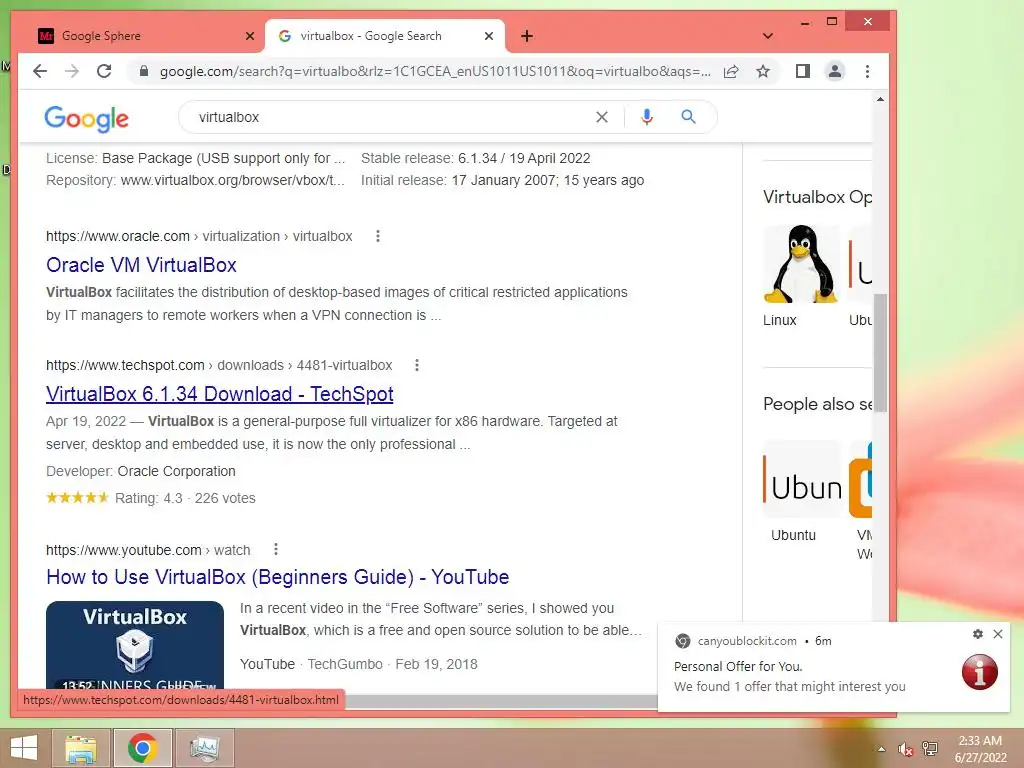Play the VirtualBox Beginners Guide video thumbnail

point(135,645)
